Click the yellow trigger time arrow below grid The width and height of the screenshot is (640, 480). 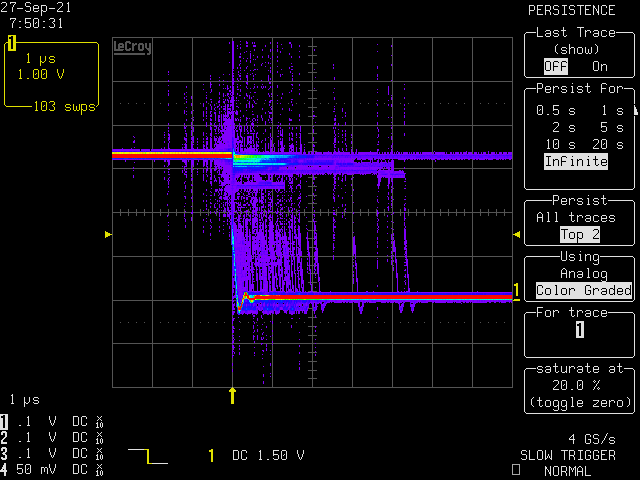[x=233, y=395]
